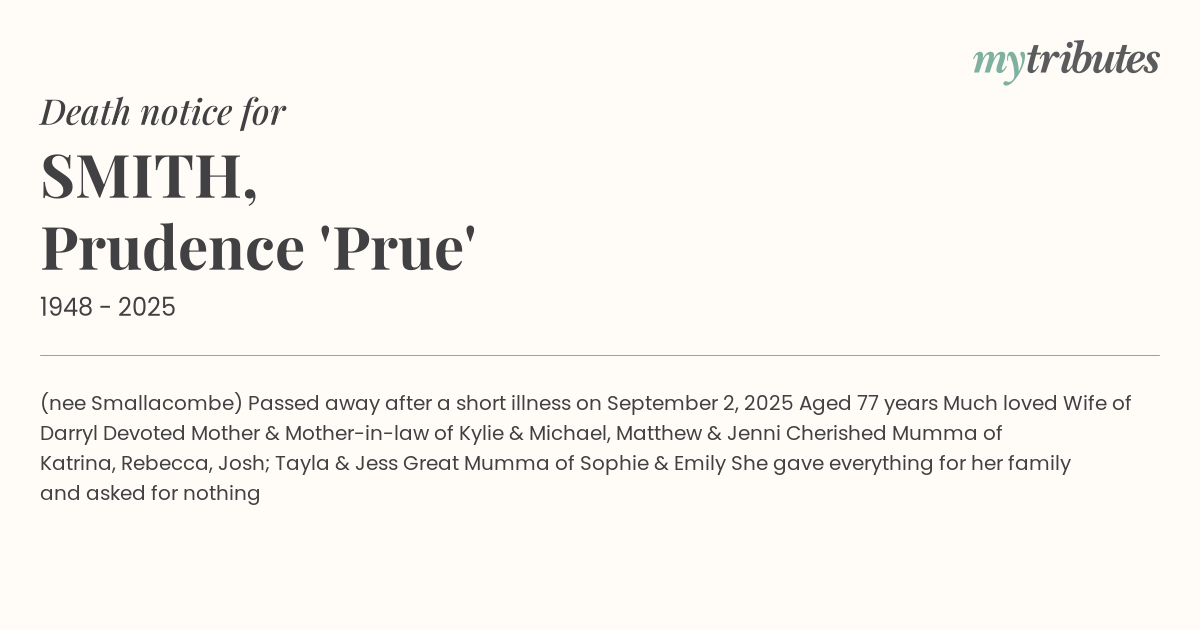Image resolution: width=1200 pixels, height=630 pixels.
Task: Click the names 'Matthew & Jenni'
Action: pyautogui.click(x=696, y=433)
